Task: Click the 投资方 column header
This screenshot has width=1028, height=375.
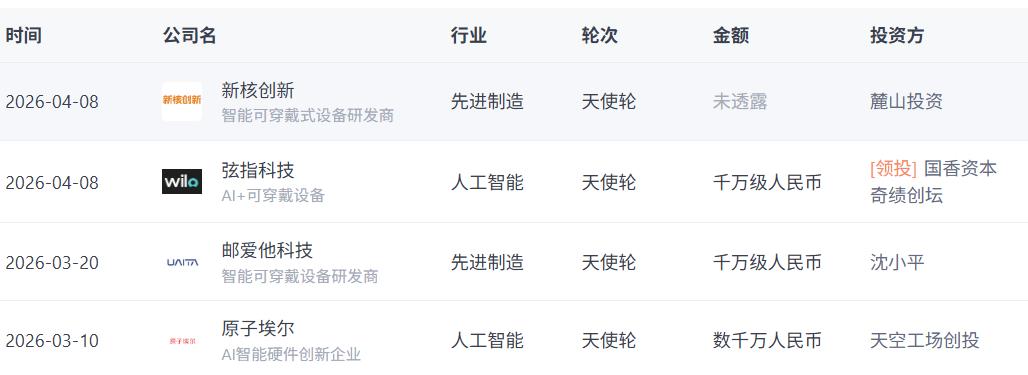Action: 897,35
